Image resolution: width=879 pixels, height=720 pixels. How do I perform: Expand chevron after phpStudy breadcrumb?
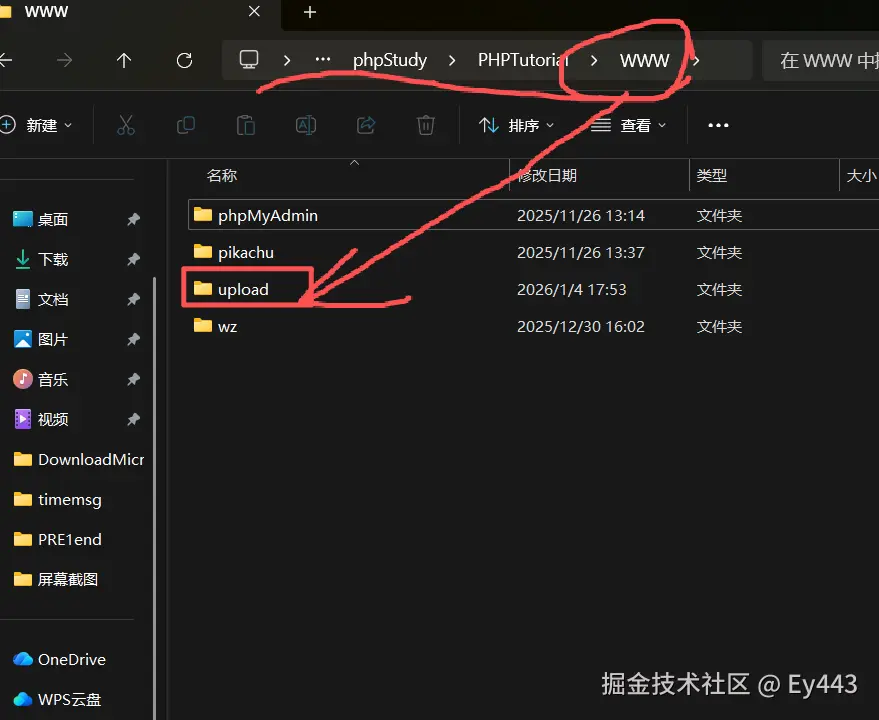[x=452, y=60]
